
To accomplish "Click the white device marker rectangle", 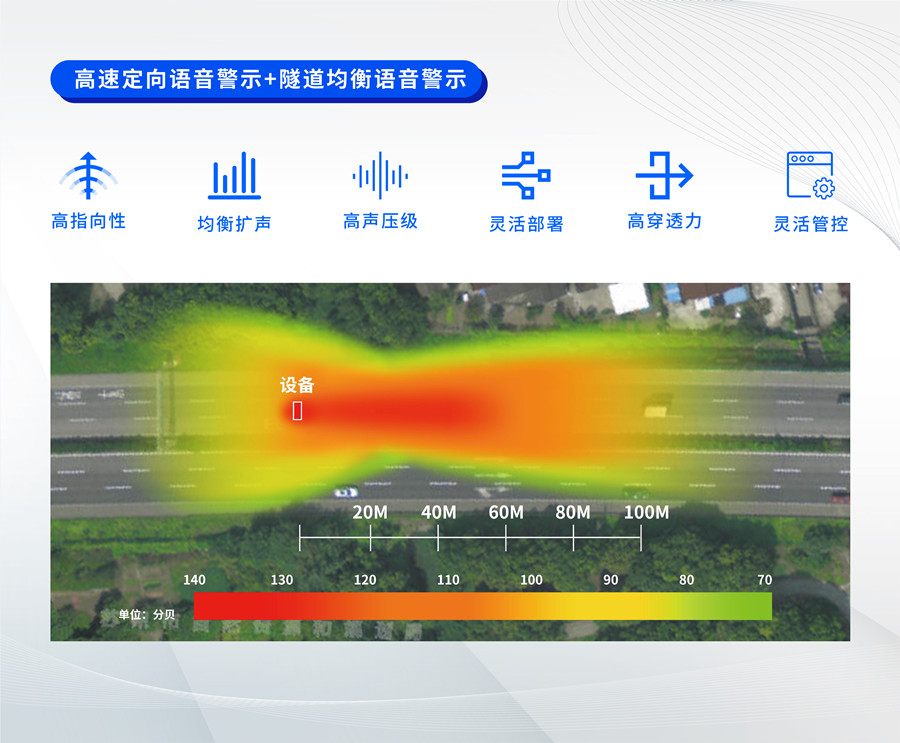I will (297, 410).
